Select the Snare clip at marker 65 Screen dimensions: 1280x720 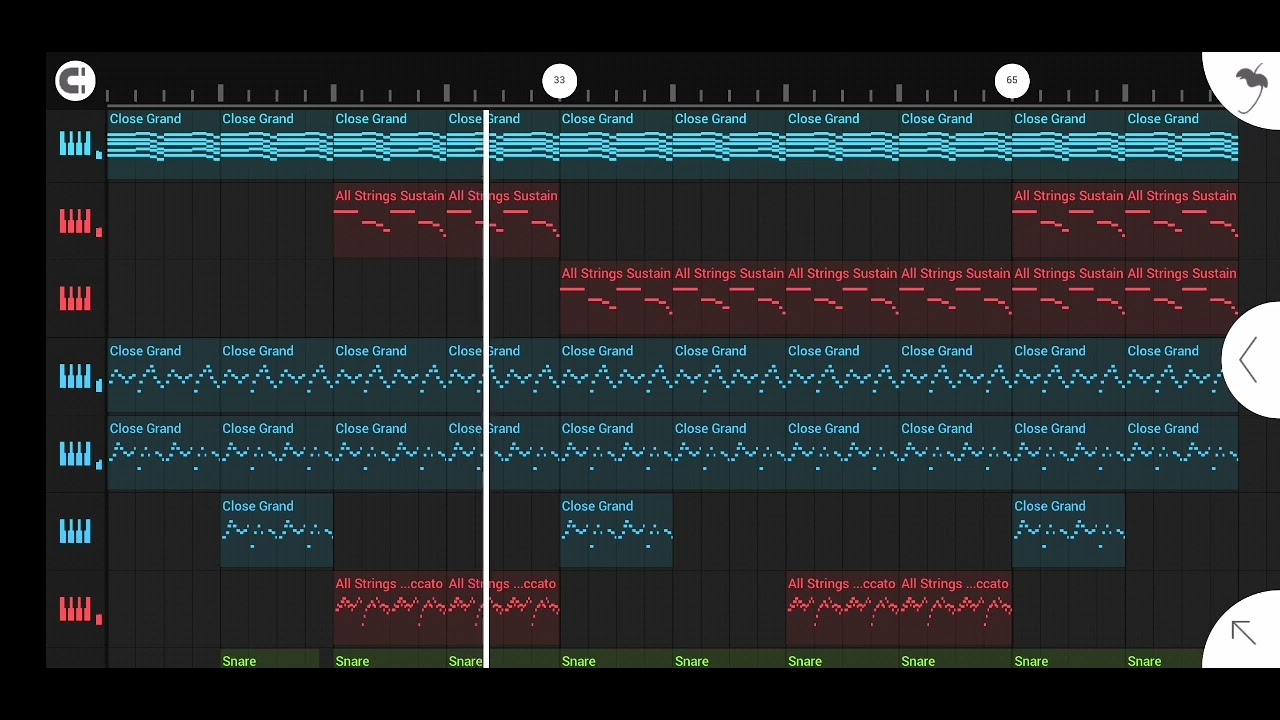tap(1069, 660)
